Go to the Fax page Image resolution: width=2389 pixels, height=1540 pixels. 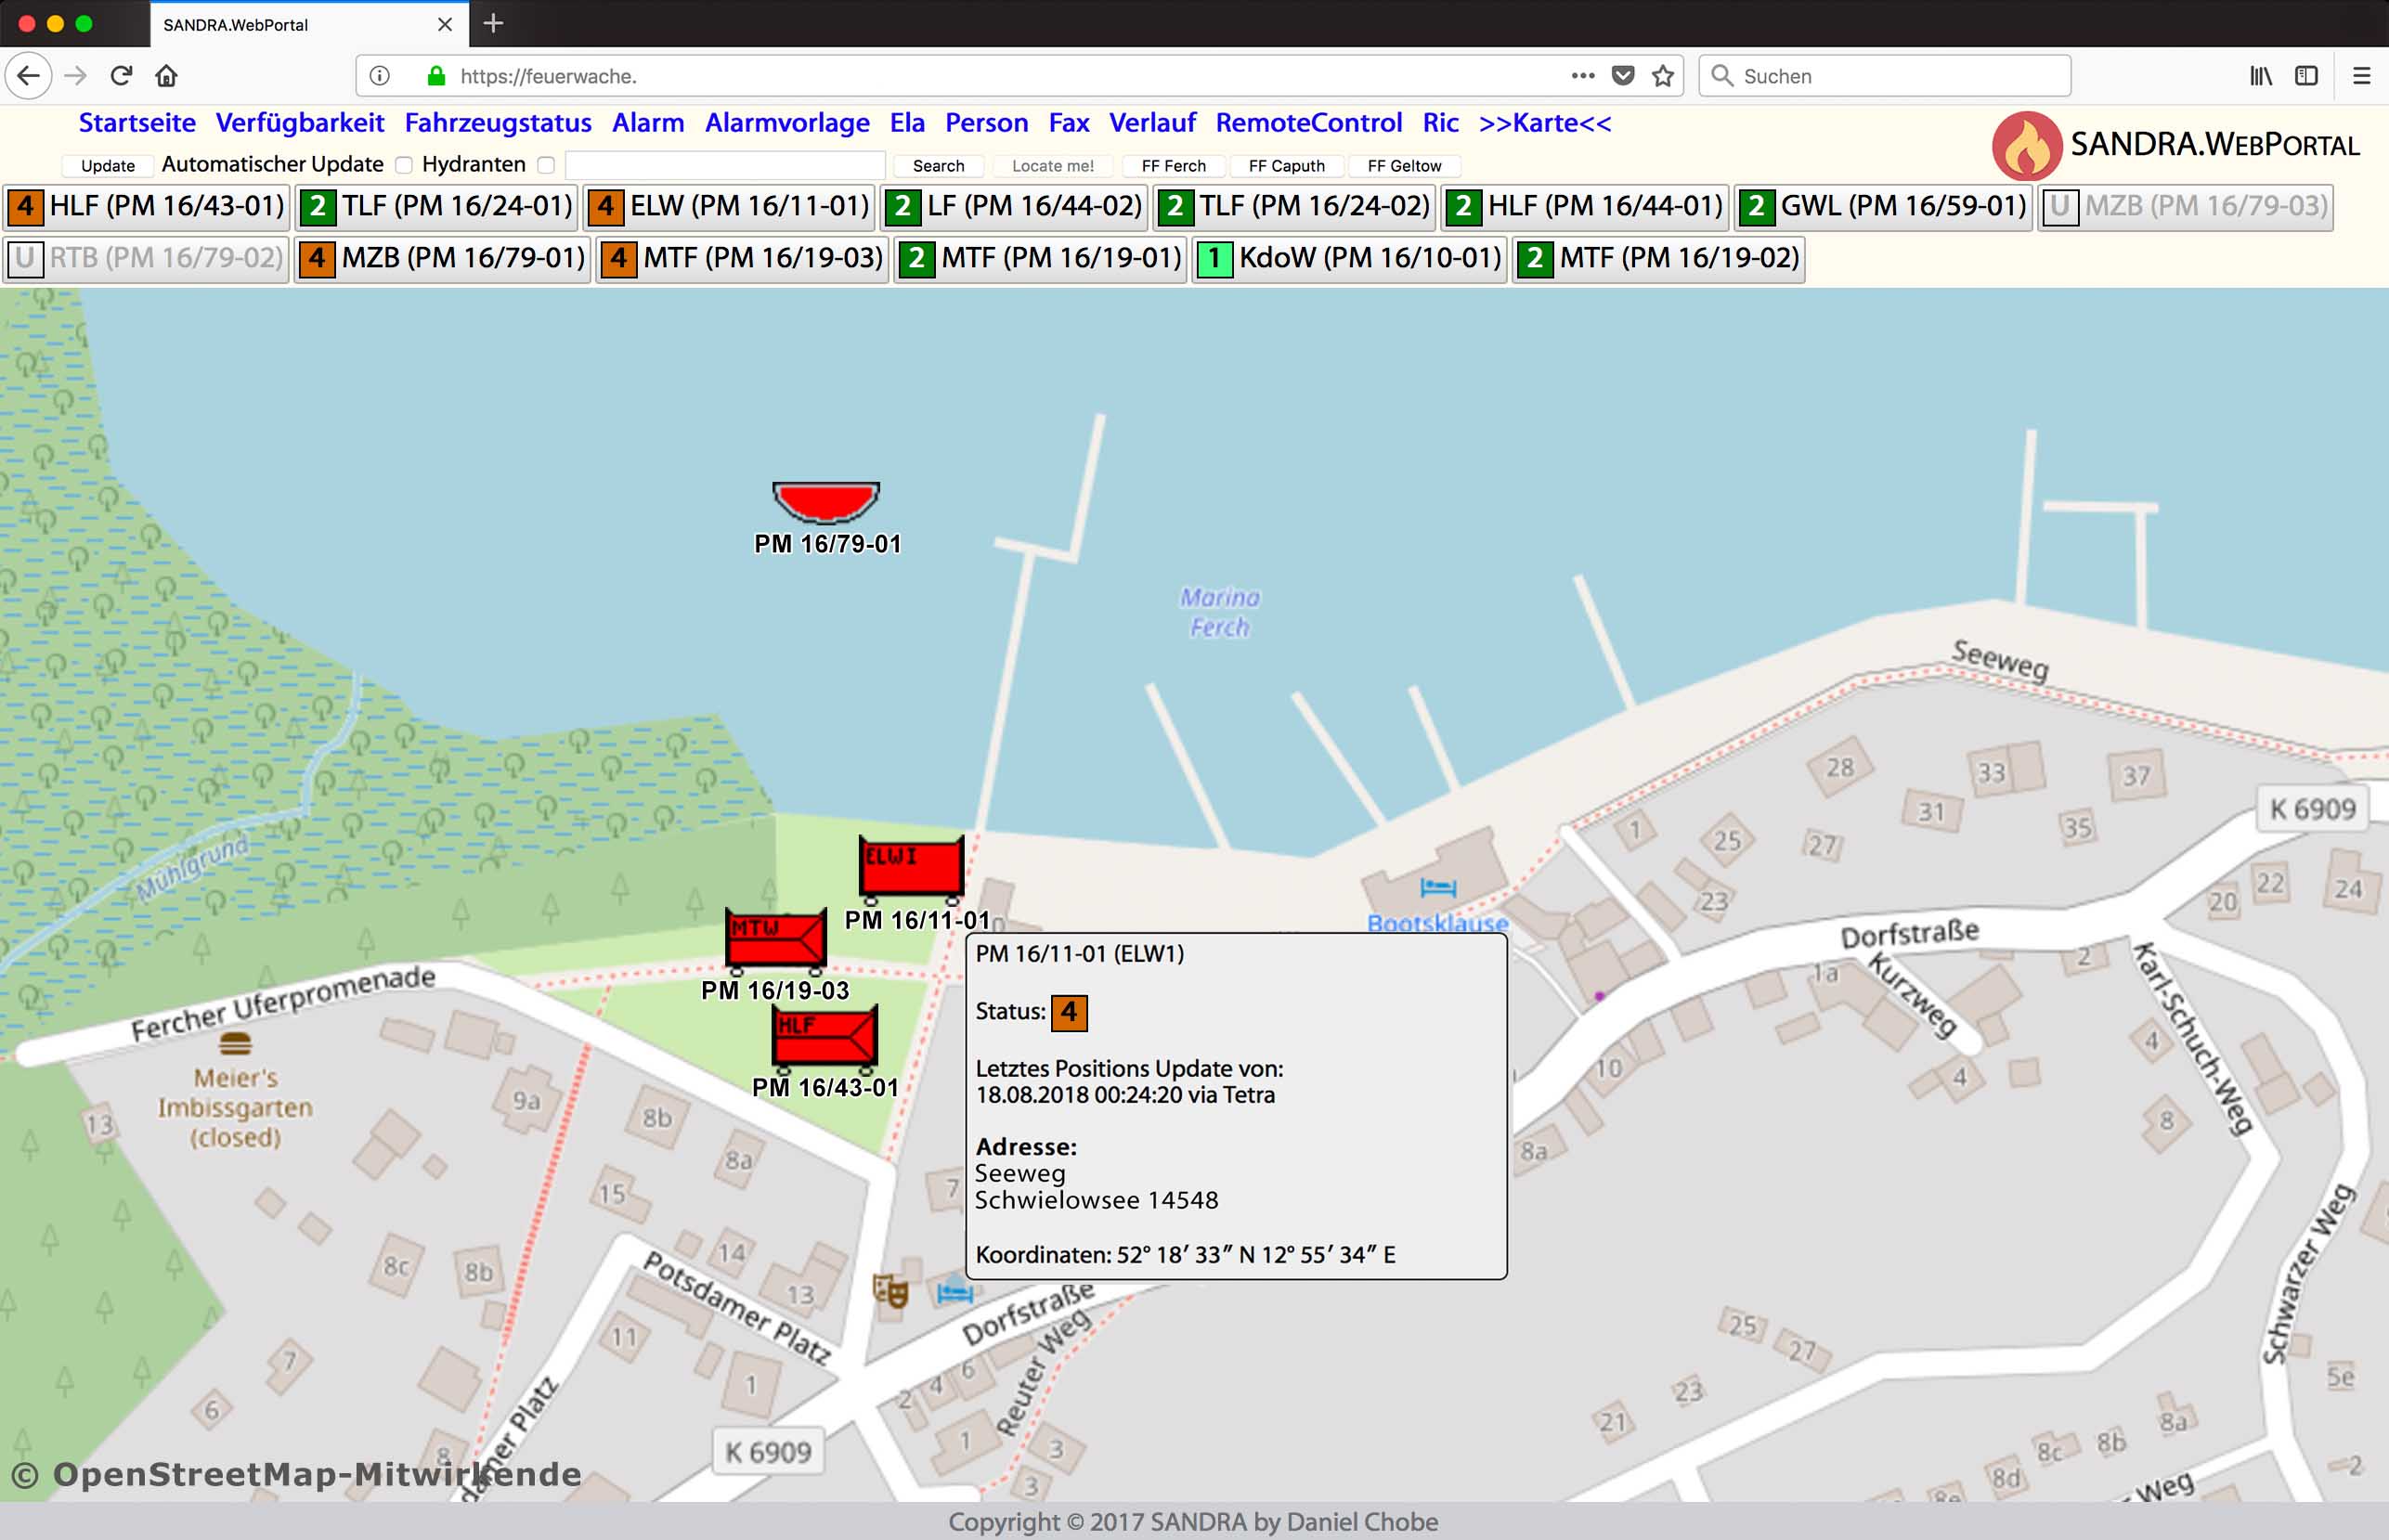tap(1068, 123)
